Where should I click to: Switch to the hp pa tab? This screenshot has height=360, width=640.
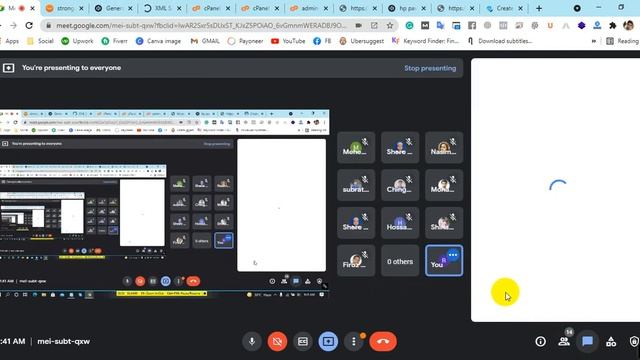(407, 8)
